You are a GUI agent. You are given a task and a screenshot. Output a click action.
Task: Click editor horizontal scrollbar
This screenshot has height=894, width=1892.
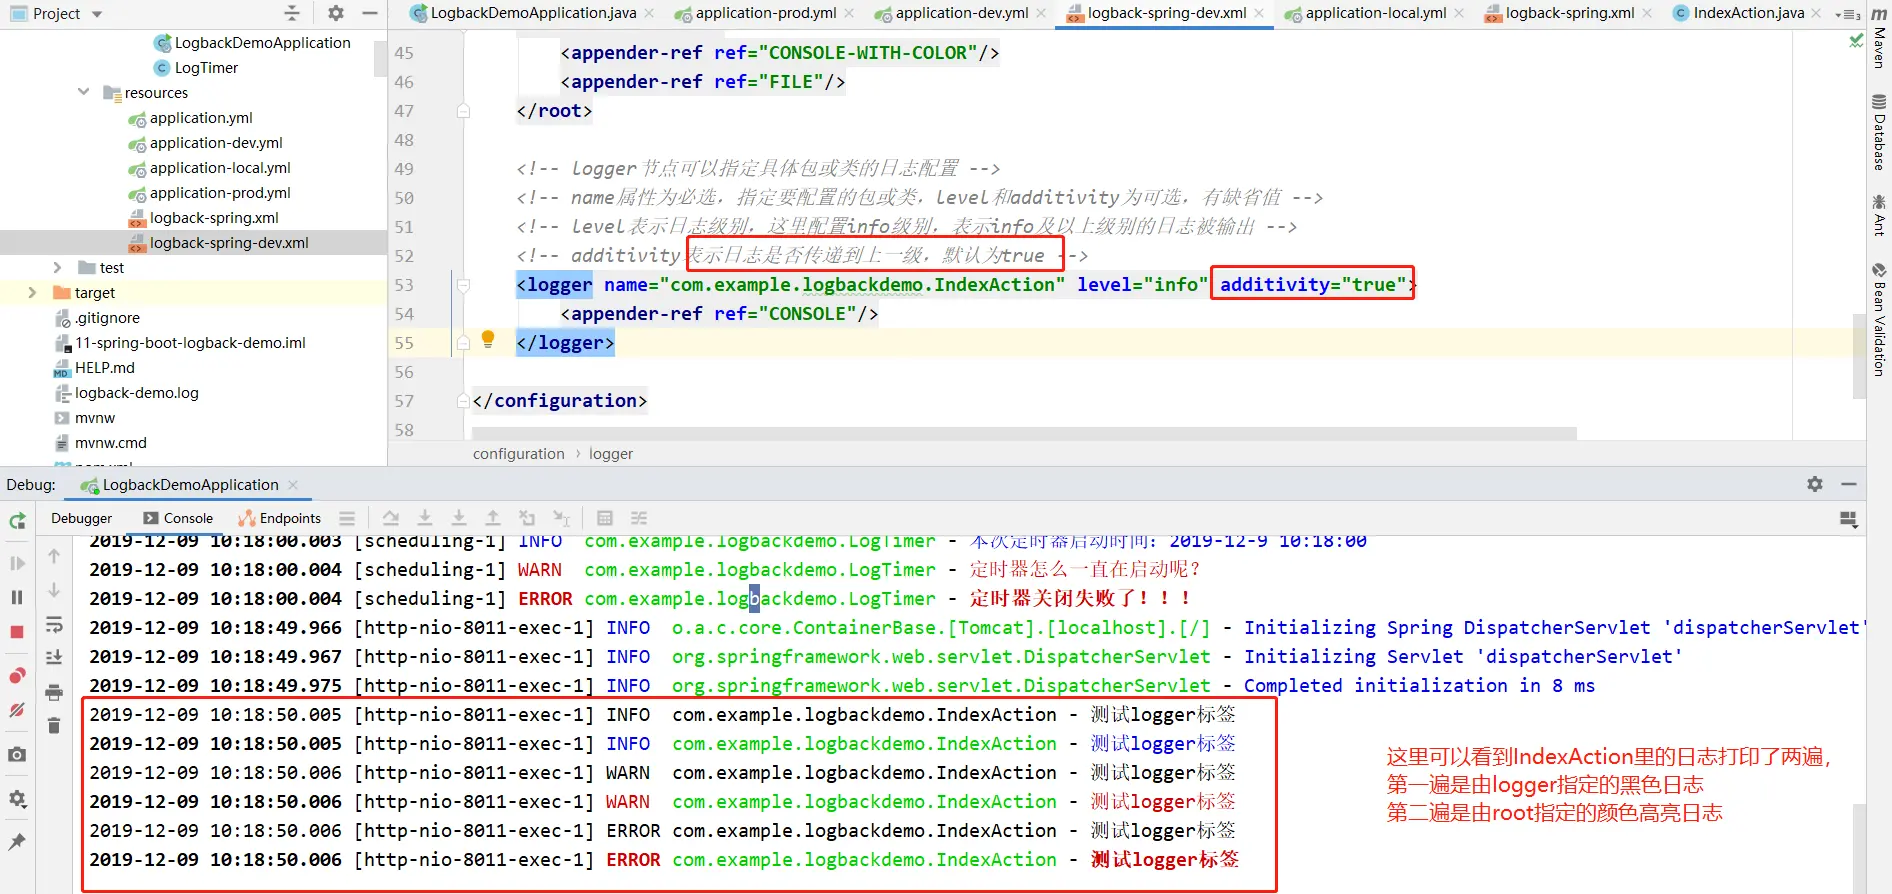1024,433
